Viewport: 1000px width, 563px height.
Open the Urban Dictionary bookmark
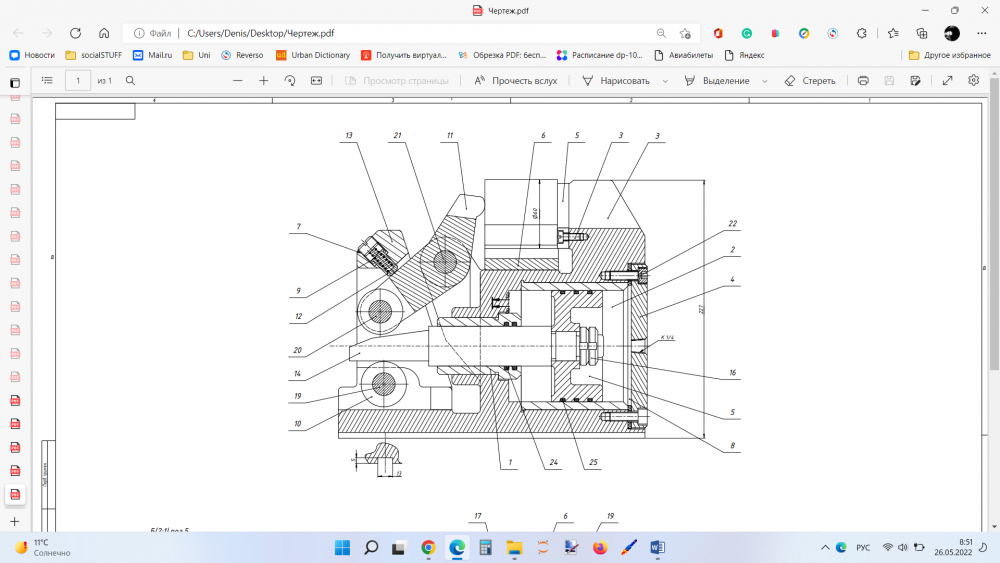[313, 55]
